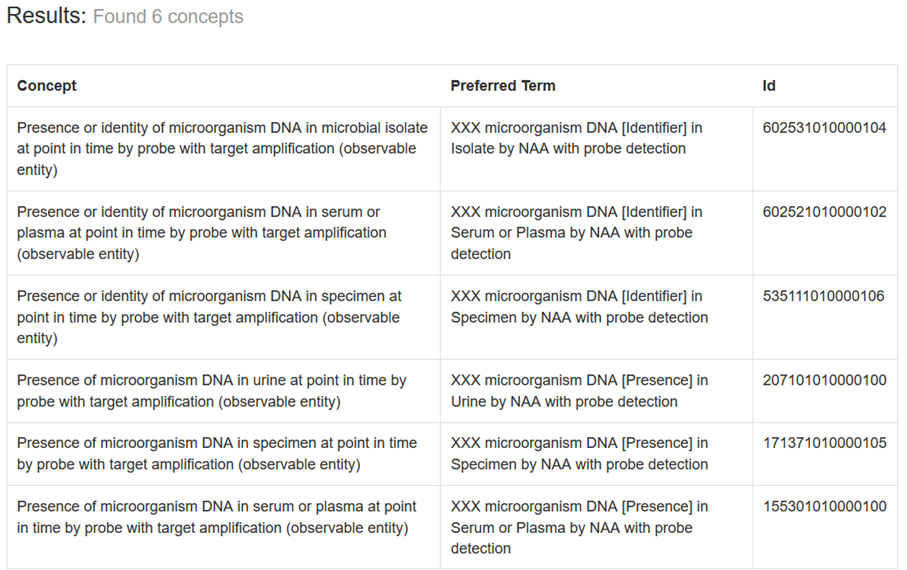
Task: Click the Preferred Term column header
Action: 503,86
